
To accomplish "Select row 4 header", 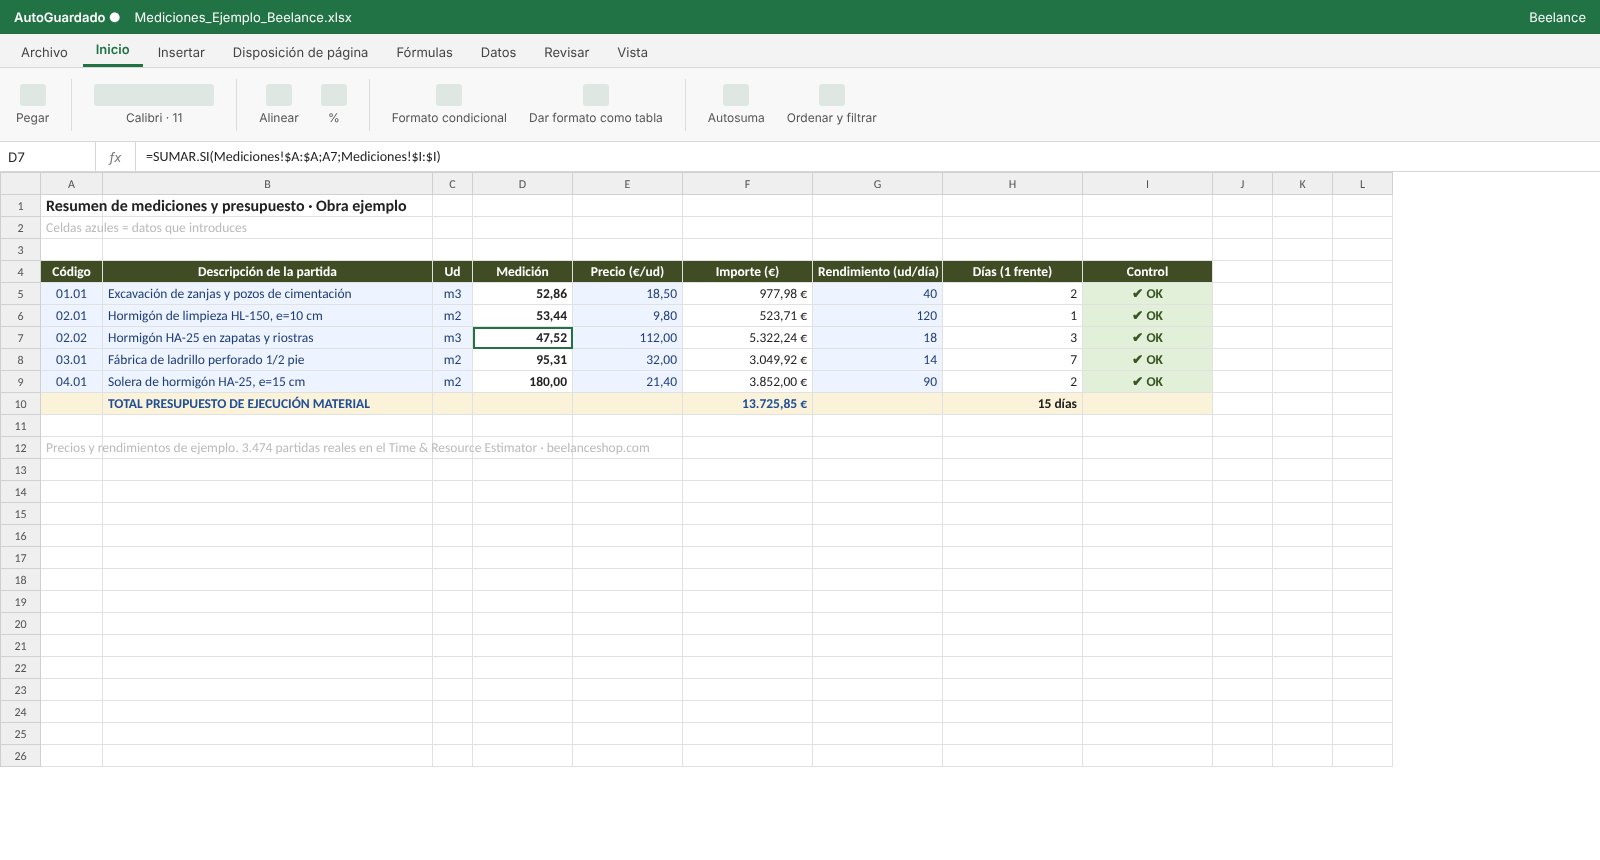I will [20, 272].
